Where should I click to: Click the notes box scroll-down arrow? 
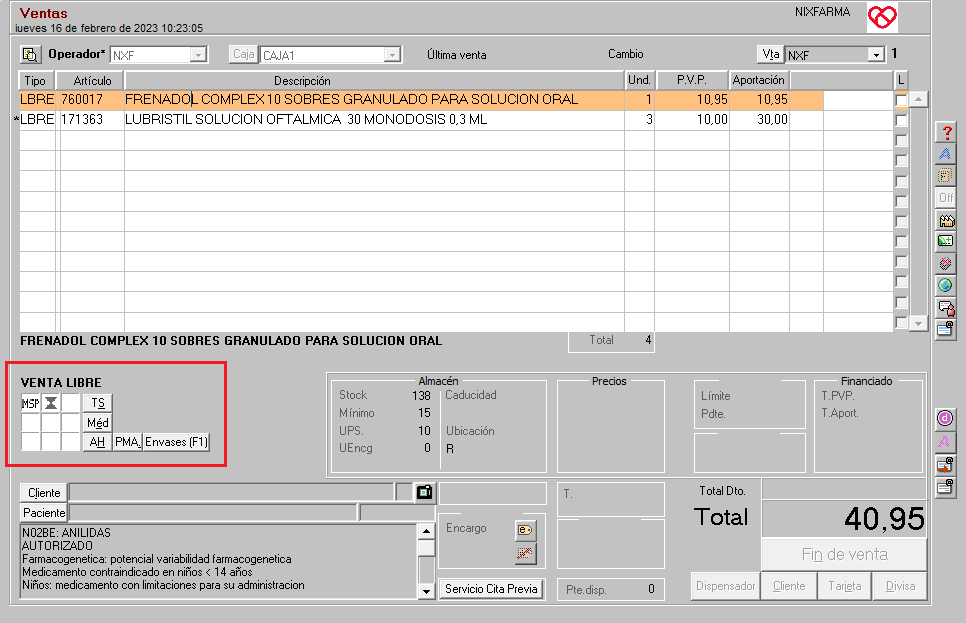[426, 591]
